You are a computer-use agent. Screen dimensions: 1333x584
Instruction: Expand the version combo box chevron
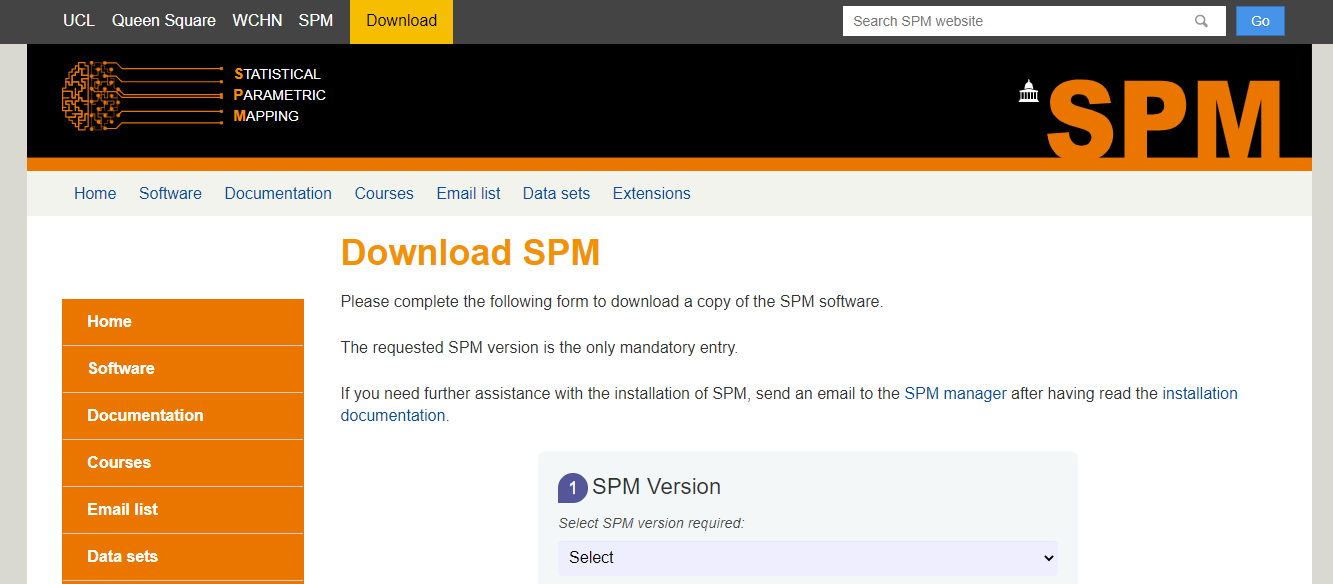point(1049,558)
